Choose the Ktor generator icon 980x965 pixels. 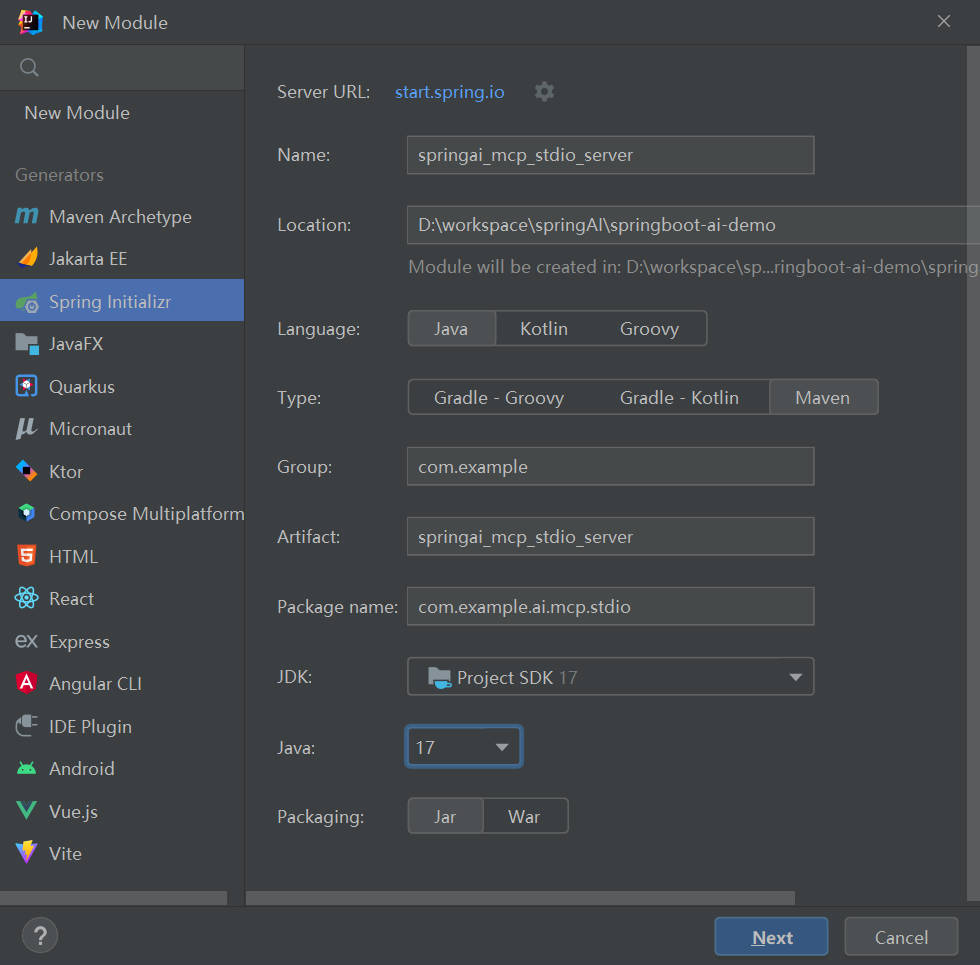pyautogui.click(x=26, y=471)
